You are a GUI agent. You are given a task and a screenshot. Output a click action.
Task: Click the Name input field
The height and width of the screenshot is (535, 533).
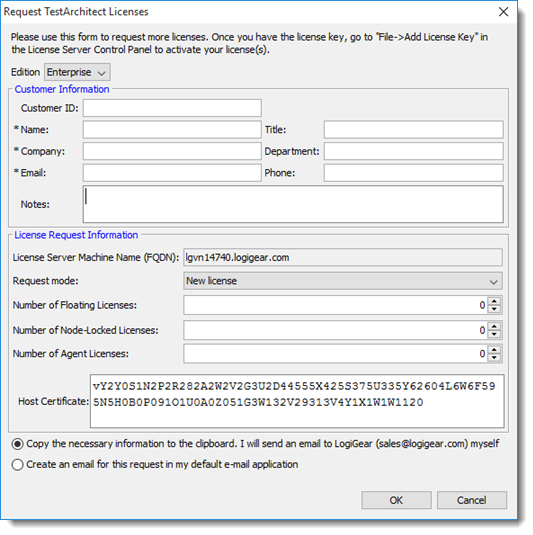[x=172, y=130]
